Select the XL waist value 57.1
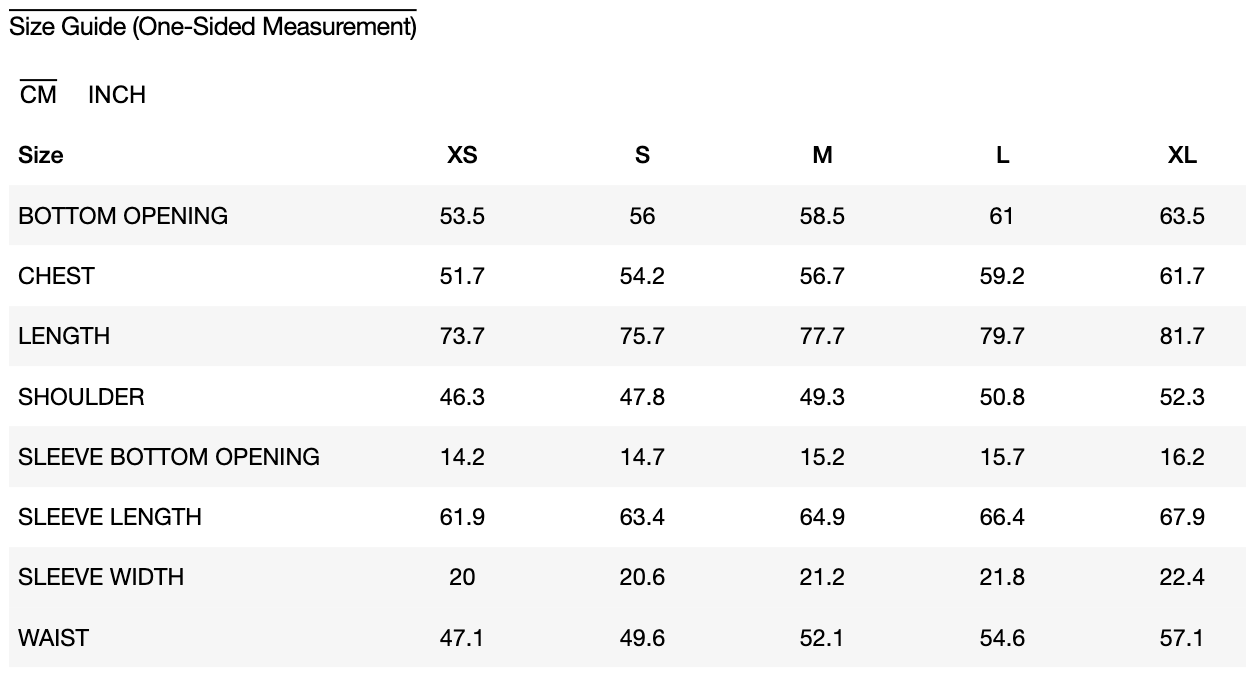 click(x=1182, y=638)
